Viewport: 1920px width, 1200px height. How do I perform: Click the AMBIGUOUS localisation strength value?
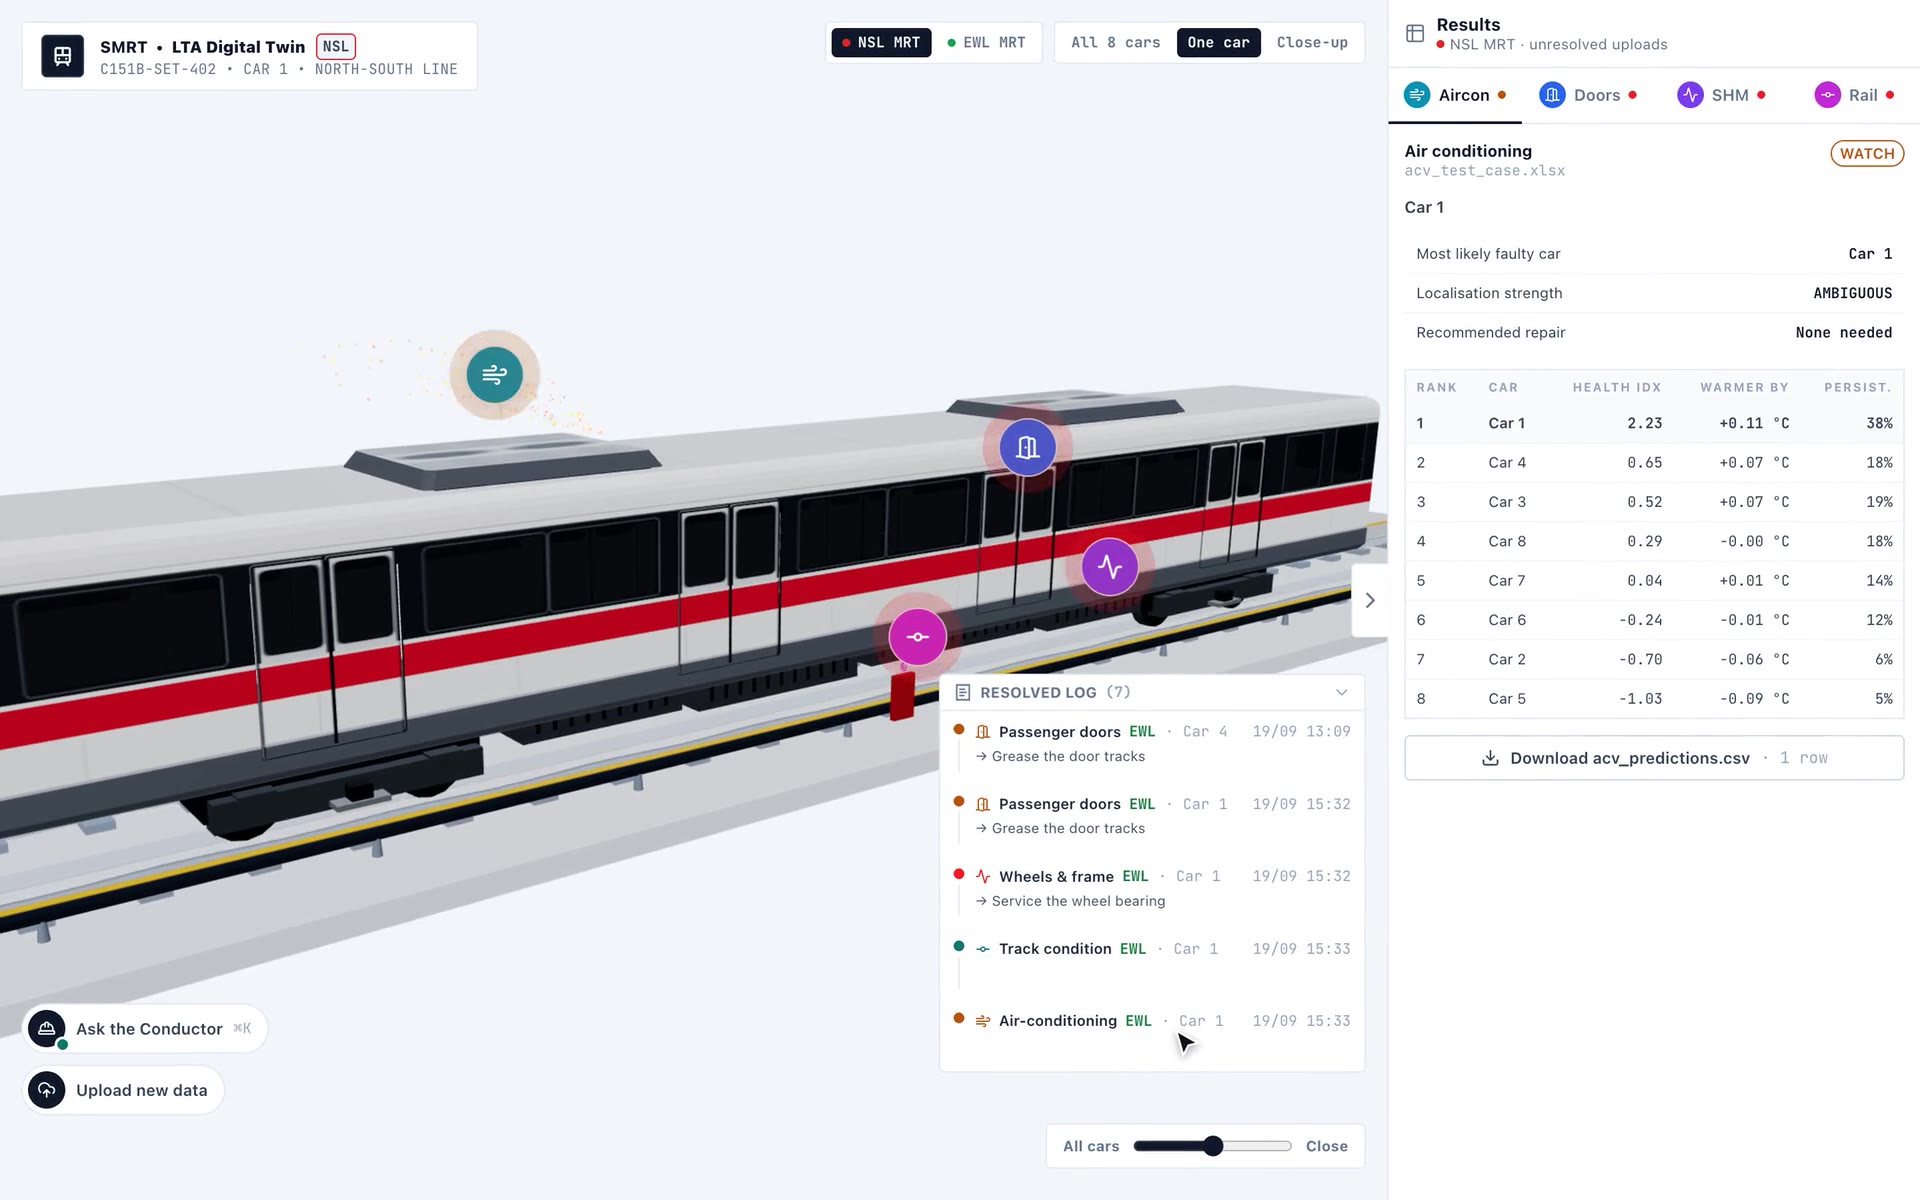click(x=1852, y=293)
